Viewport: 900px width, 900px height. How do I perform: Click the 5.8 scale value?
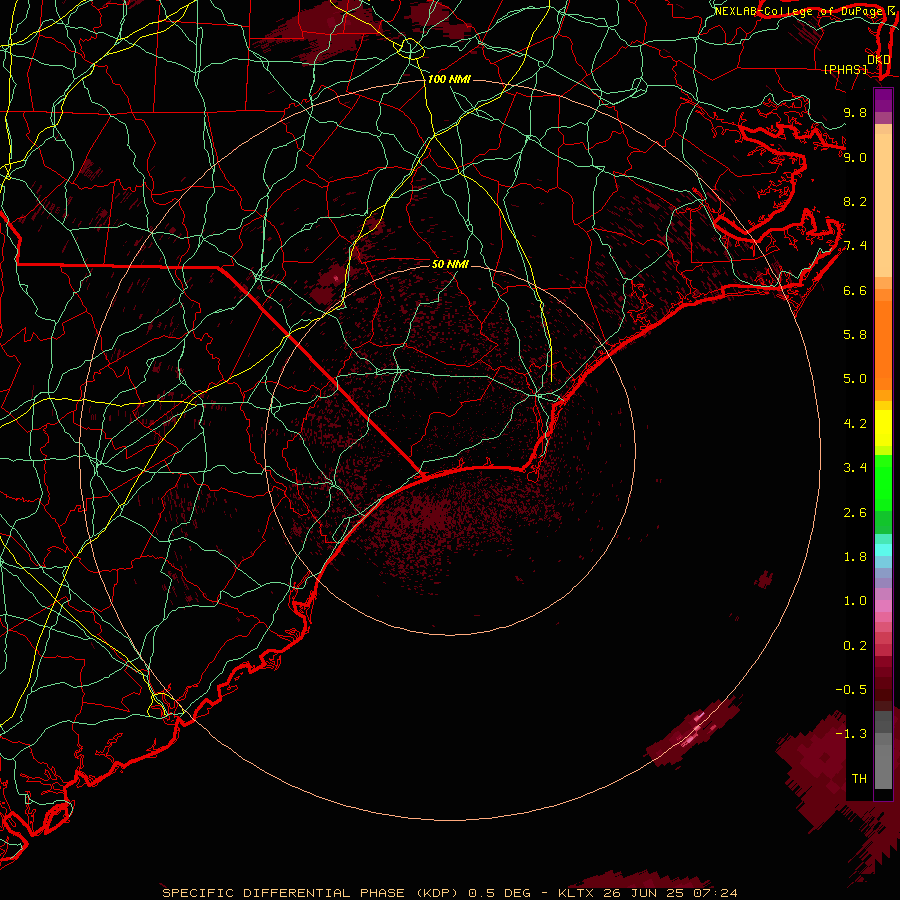[x=855, y=335]
